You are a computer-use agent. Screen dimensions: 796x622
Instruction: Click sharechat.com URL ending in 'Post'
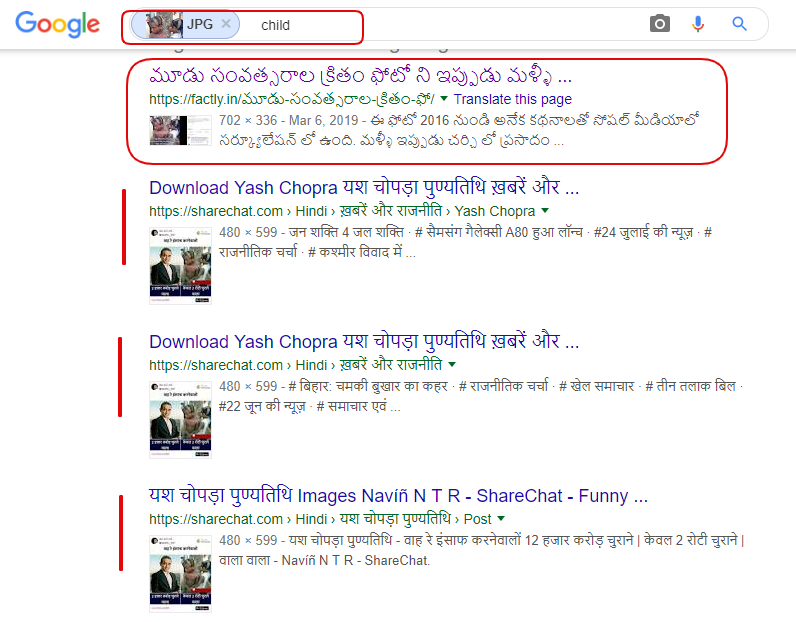[320, 519]
